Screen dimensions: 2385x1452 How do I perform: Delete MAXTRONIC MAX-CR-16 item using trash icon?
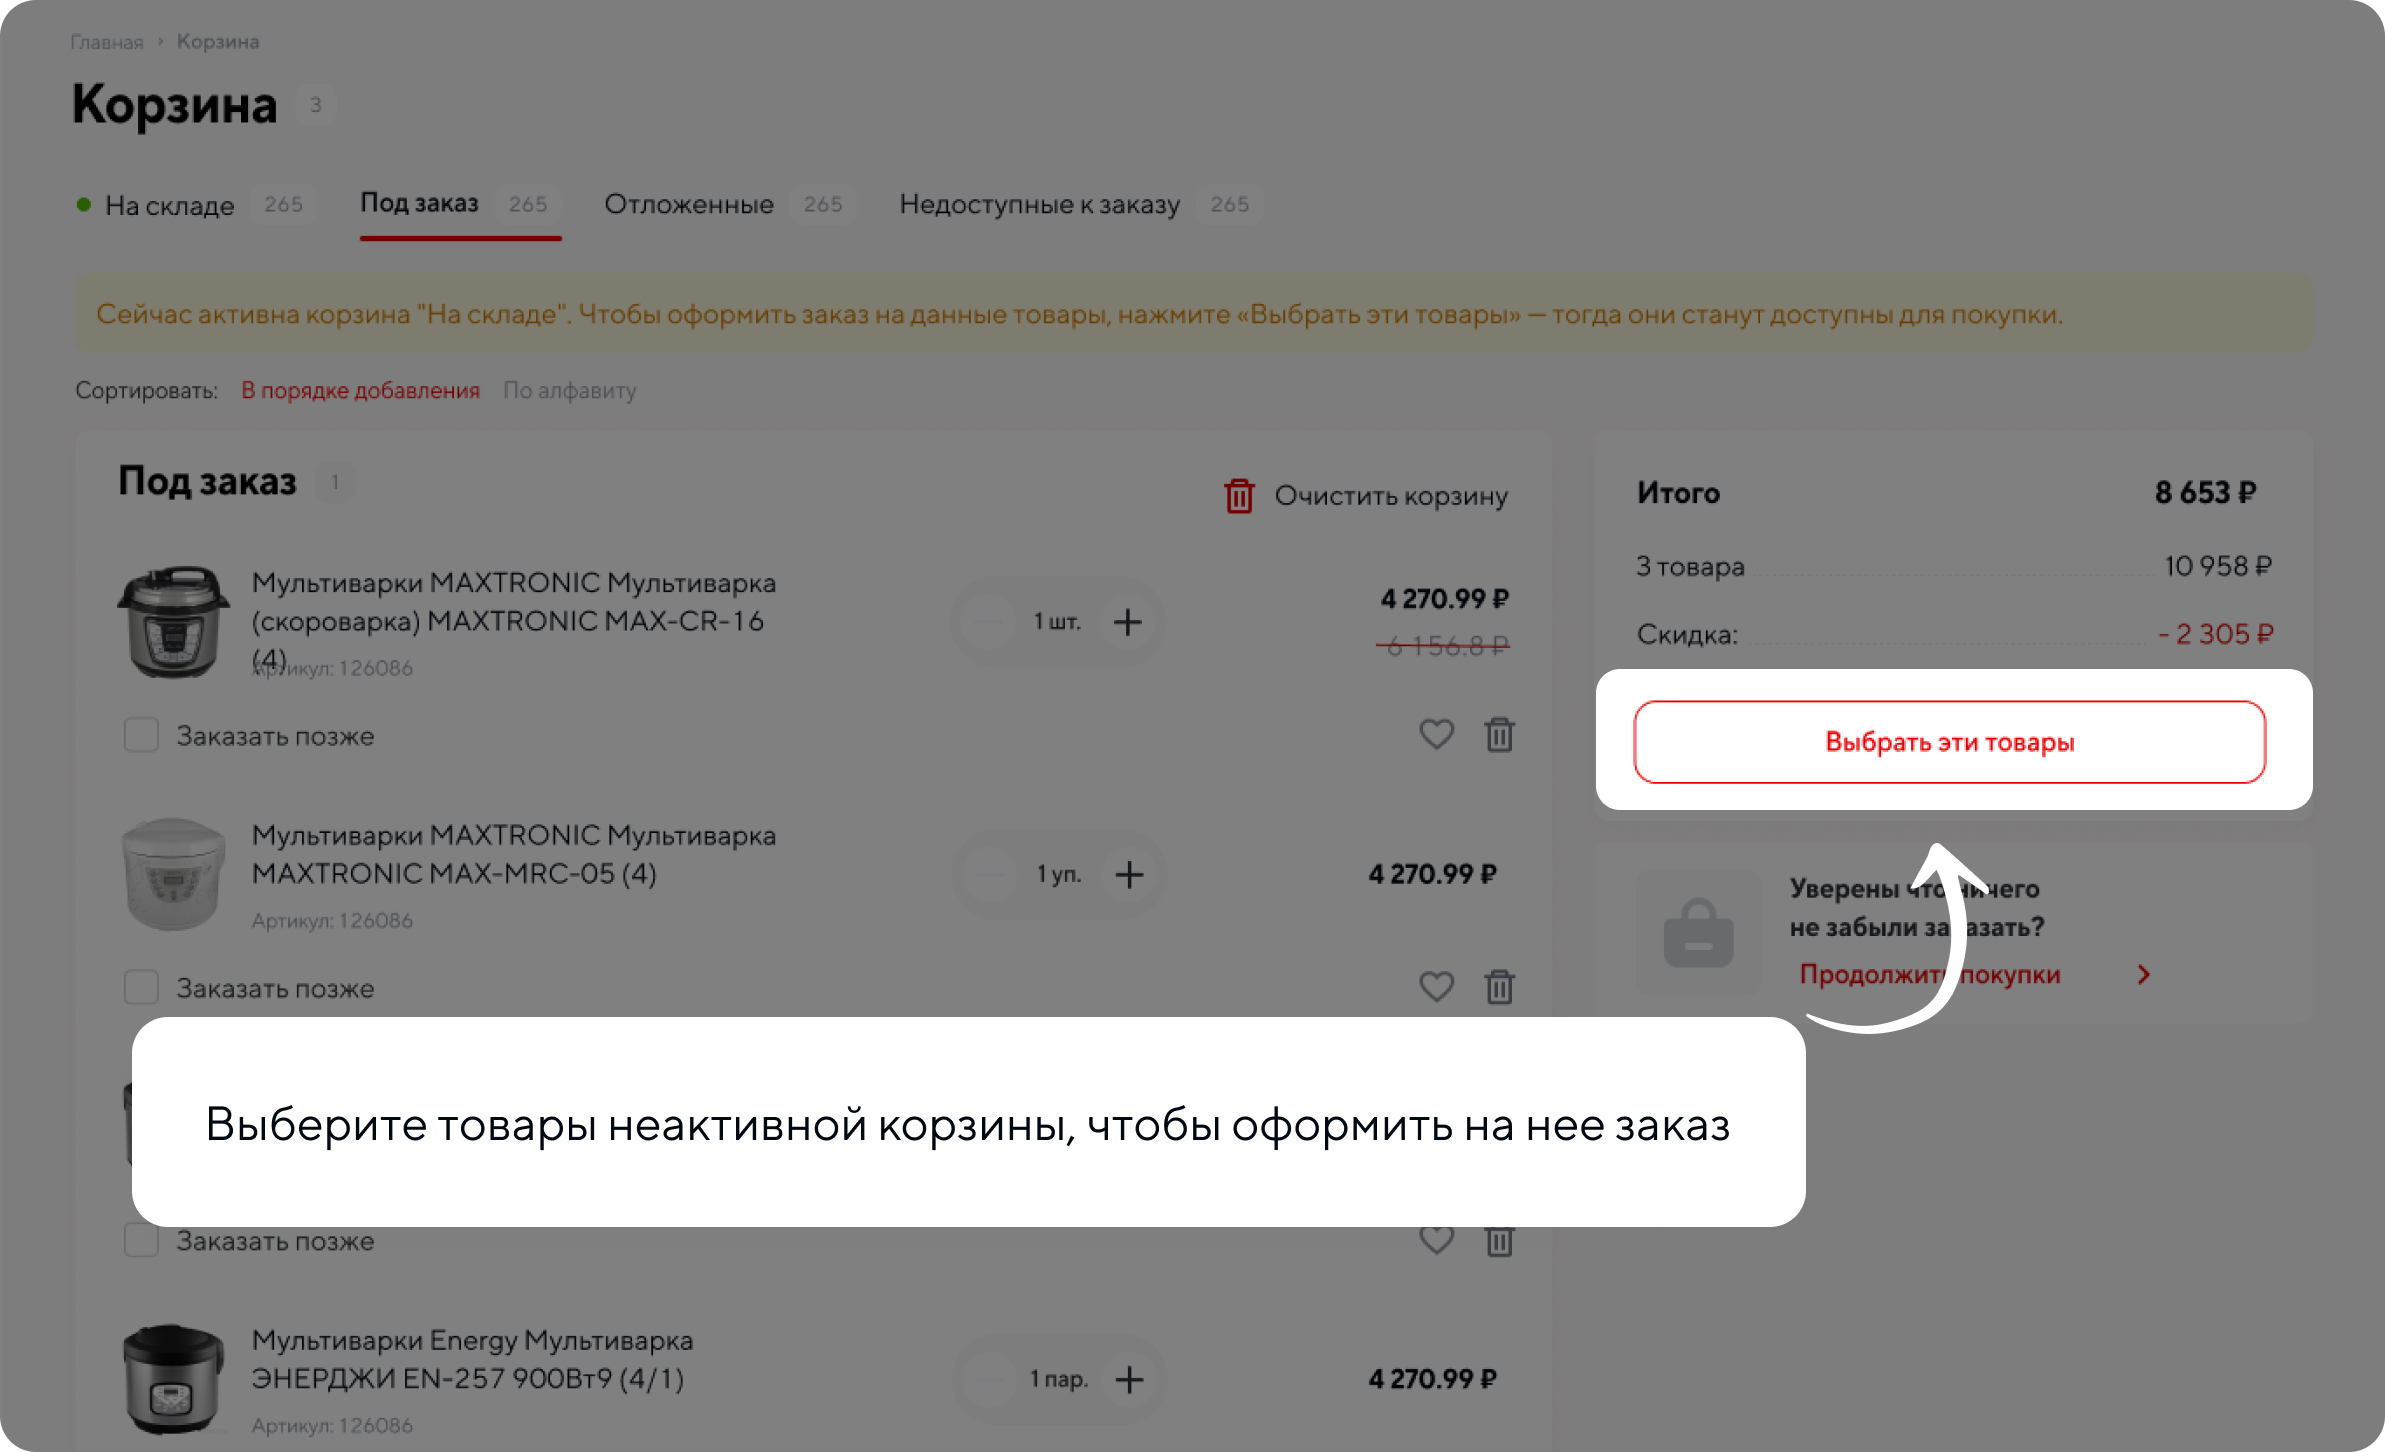[x=1499, y=735]
